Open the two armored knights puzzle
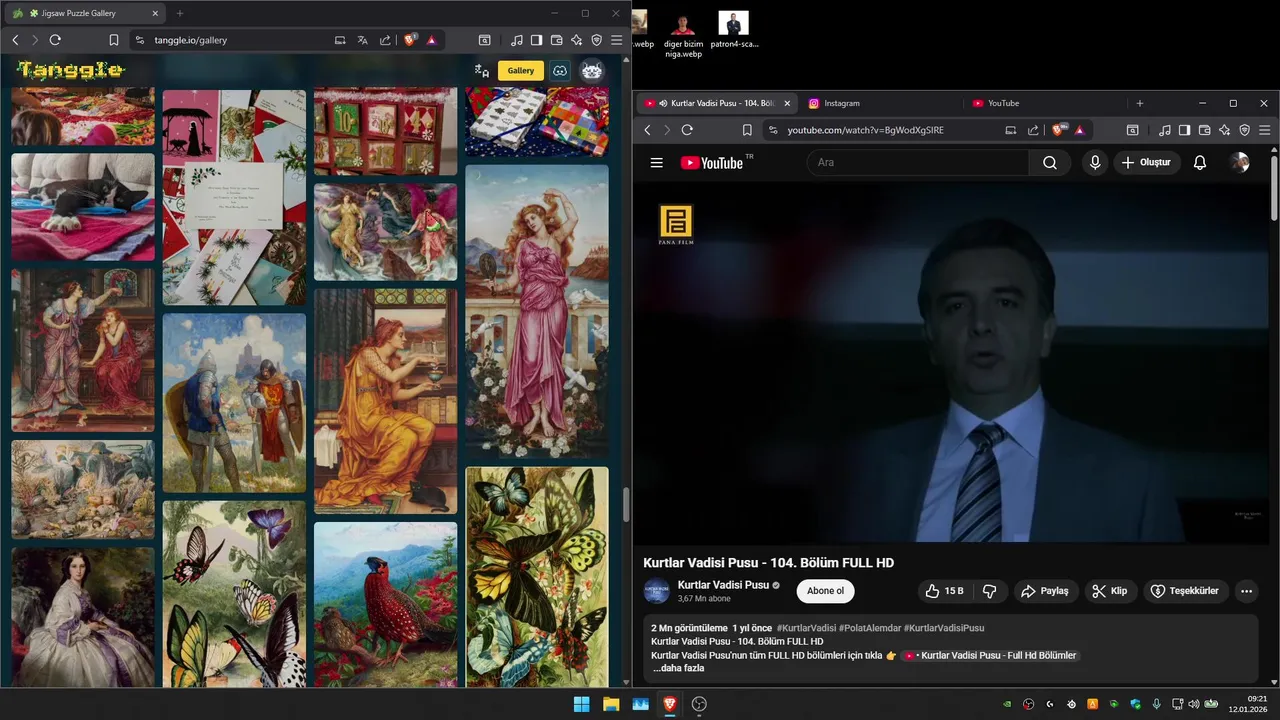The width and height of the screenshot is (1280, 720). pos(234,402)
